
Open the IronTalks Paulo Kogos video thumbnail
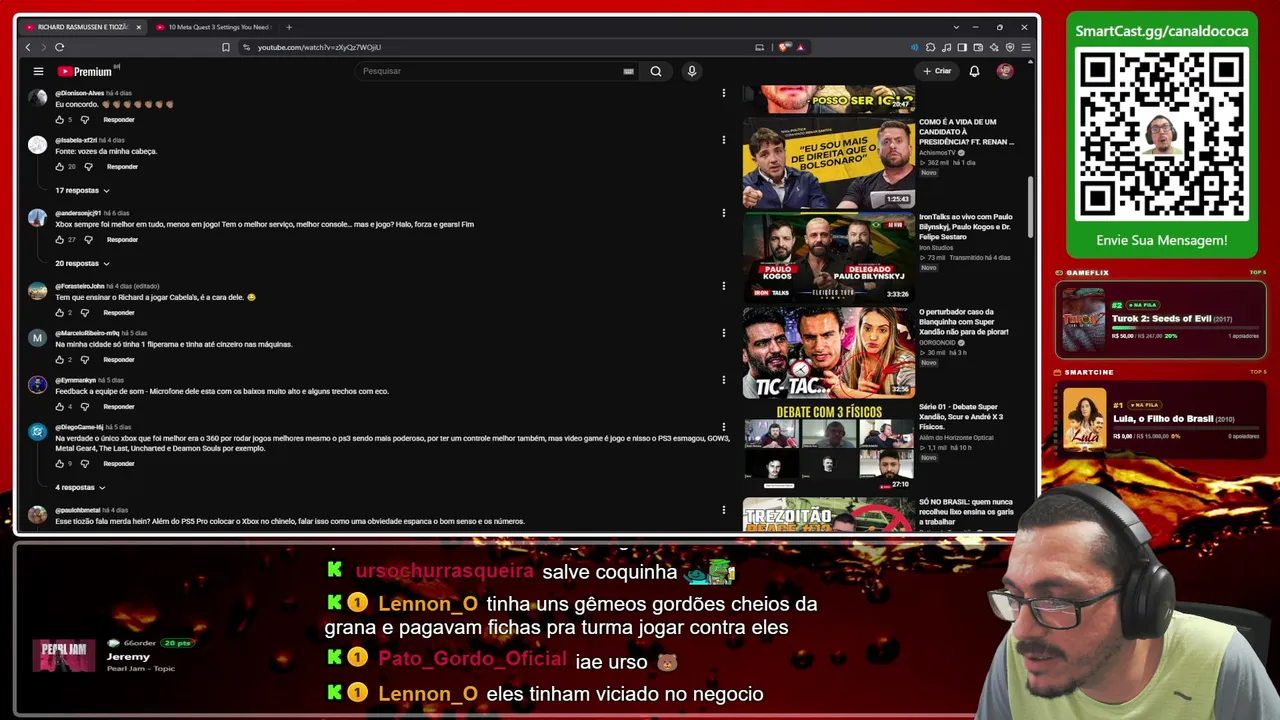[828, 257]
